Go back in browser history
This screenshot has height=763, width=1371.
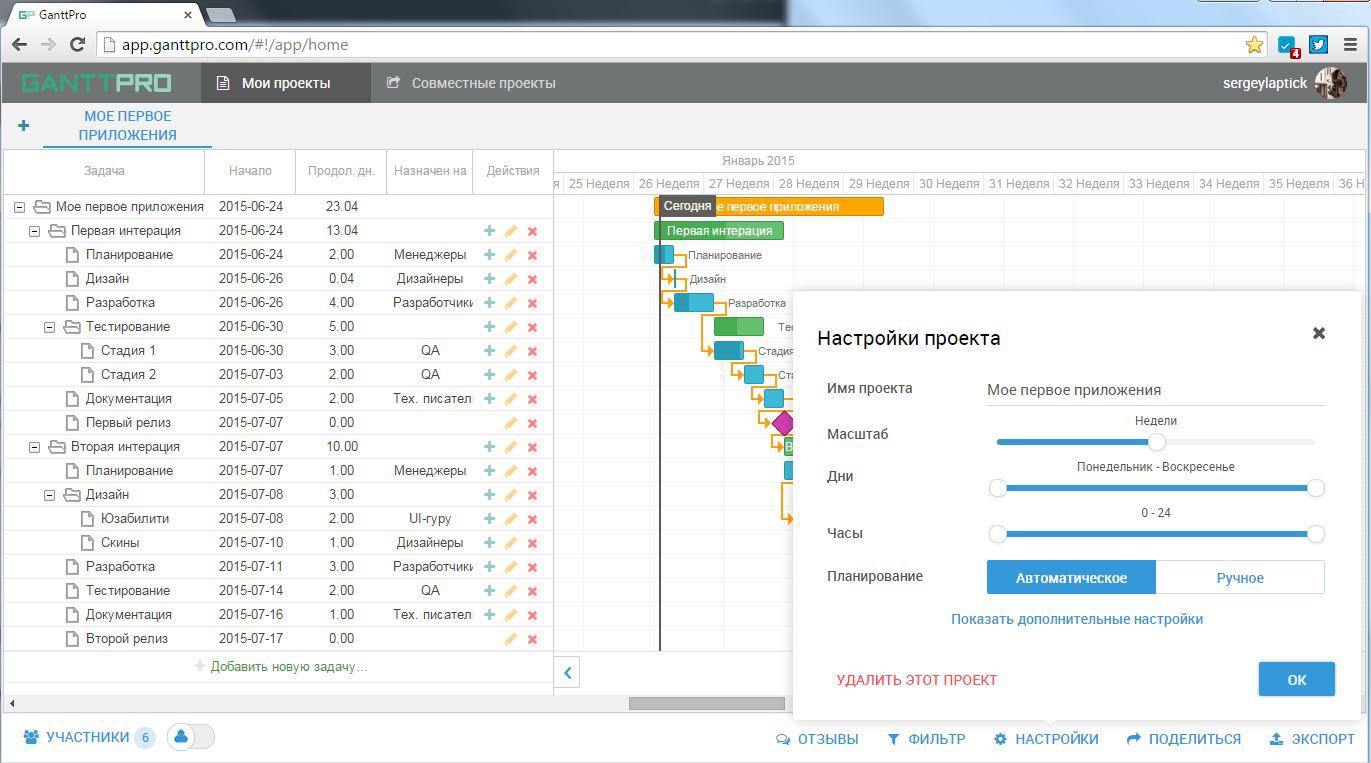[x=19, y=45]
